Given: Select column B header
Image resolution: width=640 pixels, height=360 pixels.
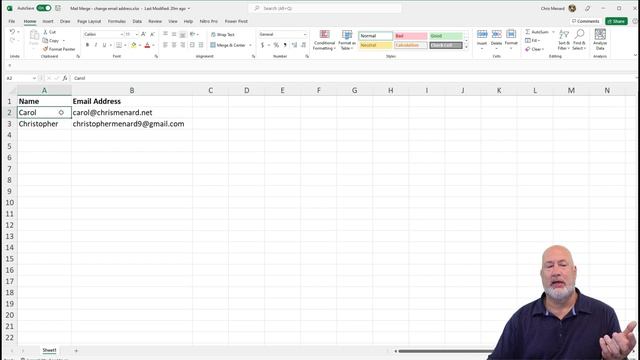Looking at the screenshot, I should [132, 90].
